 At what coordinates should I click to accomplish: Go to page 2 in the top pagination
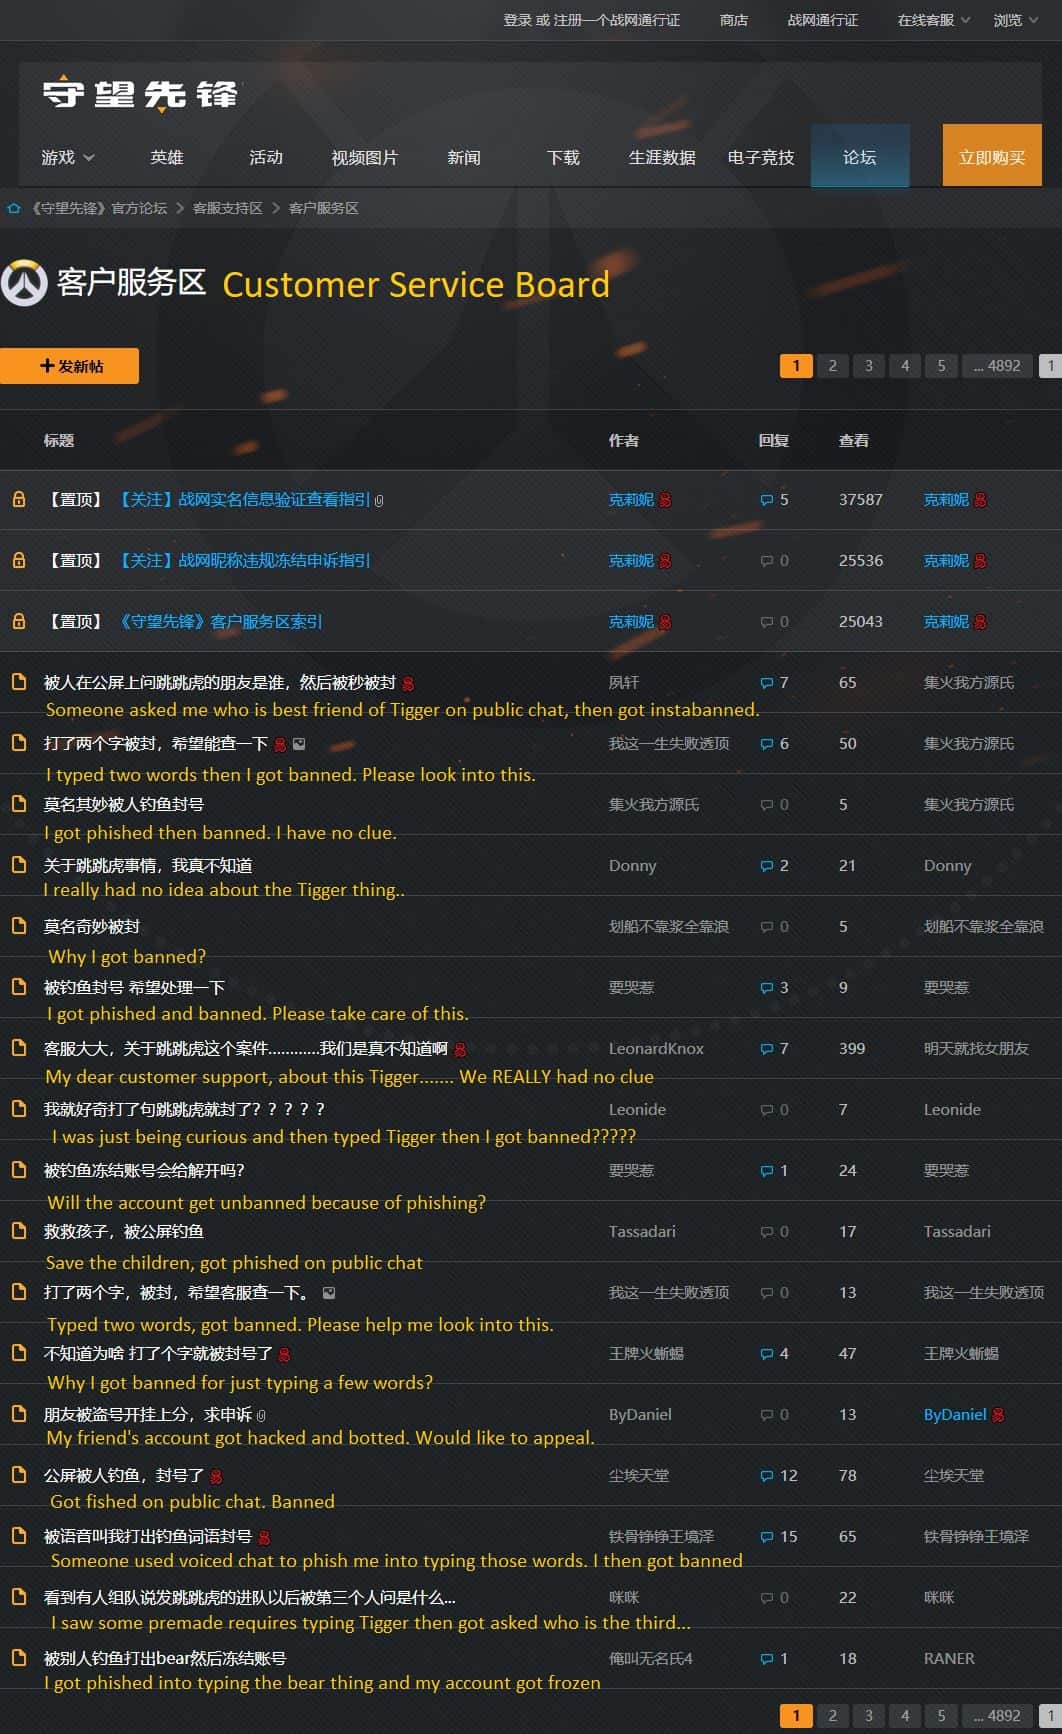click(832, 366)
